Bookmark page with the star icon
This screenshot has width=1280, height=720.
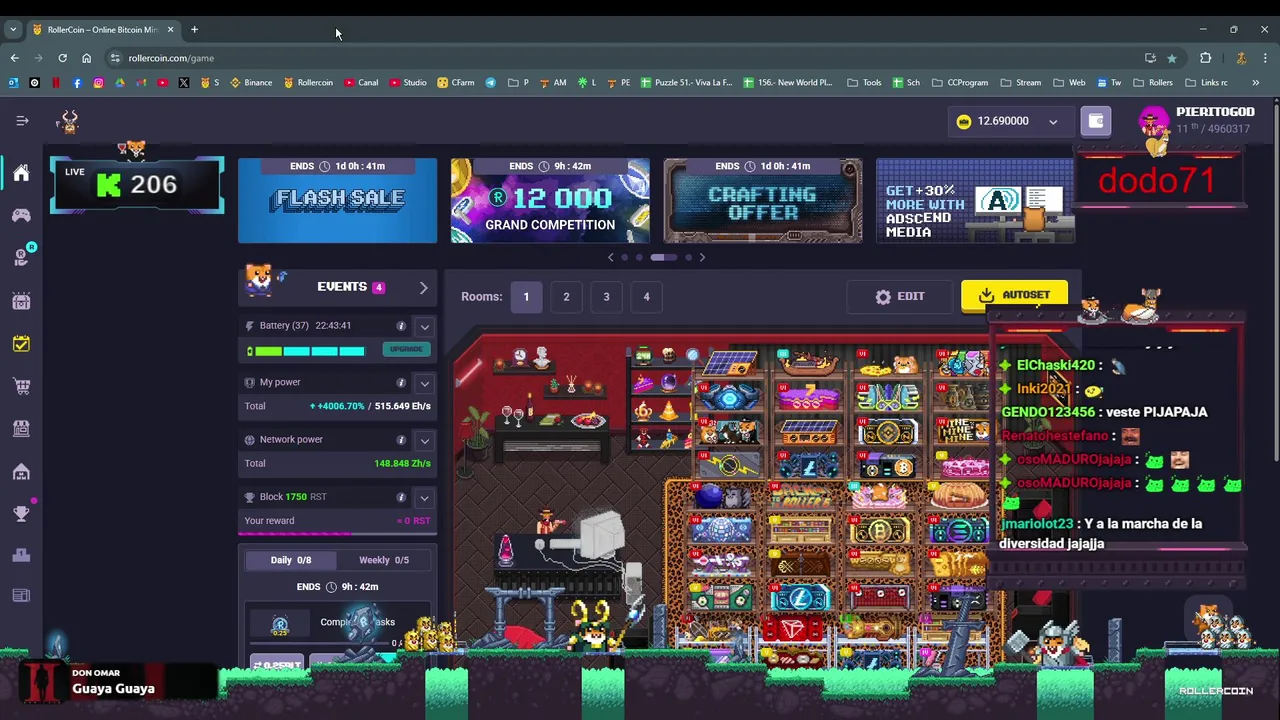click(1172, 58)
